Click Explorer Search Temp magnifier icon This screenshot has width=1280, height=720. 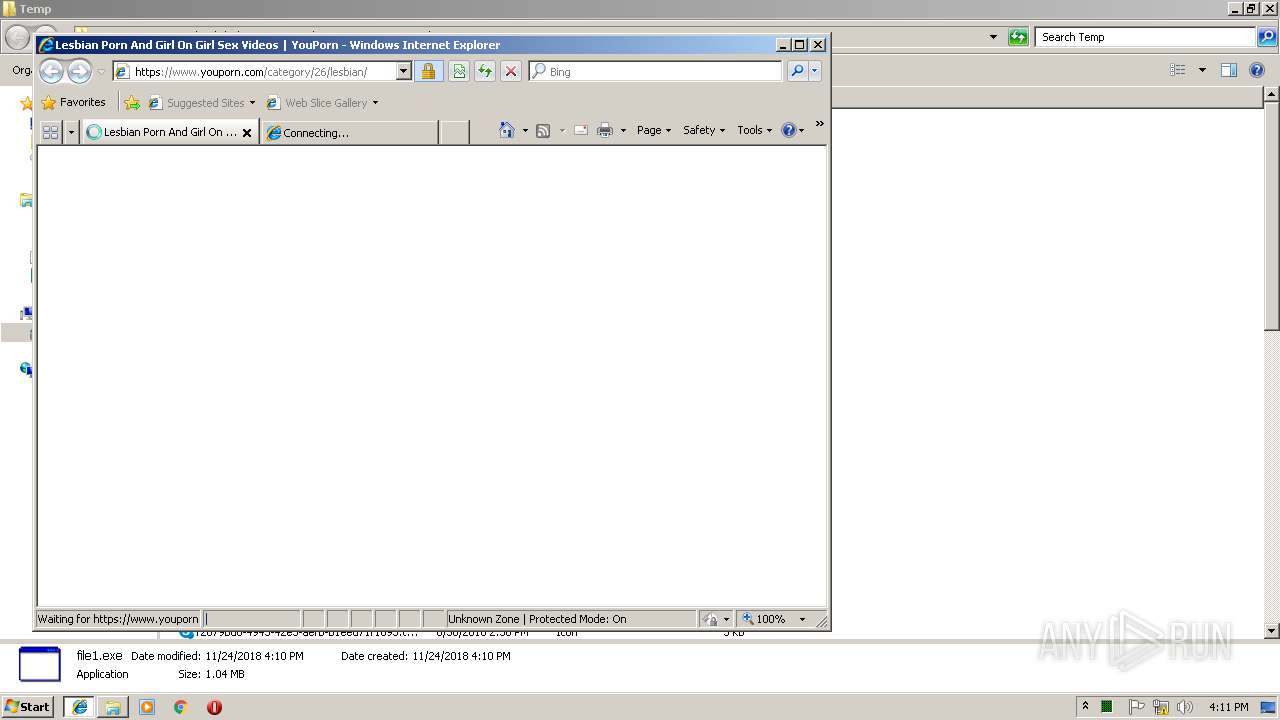coord(1267,37)
